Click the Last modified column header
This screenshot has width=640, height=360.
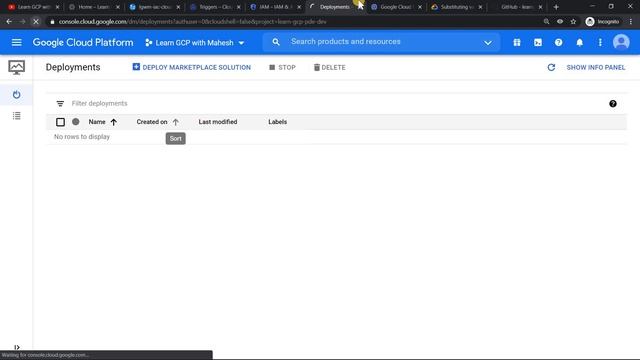[x=218, y=122]
